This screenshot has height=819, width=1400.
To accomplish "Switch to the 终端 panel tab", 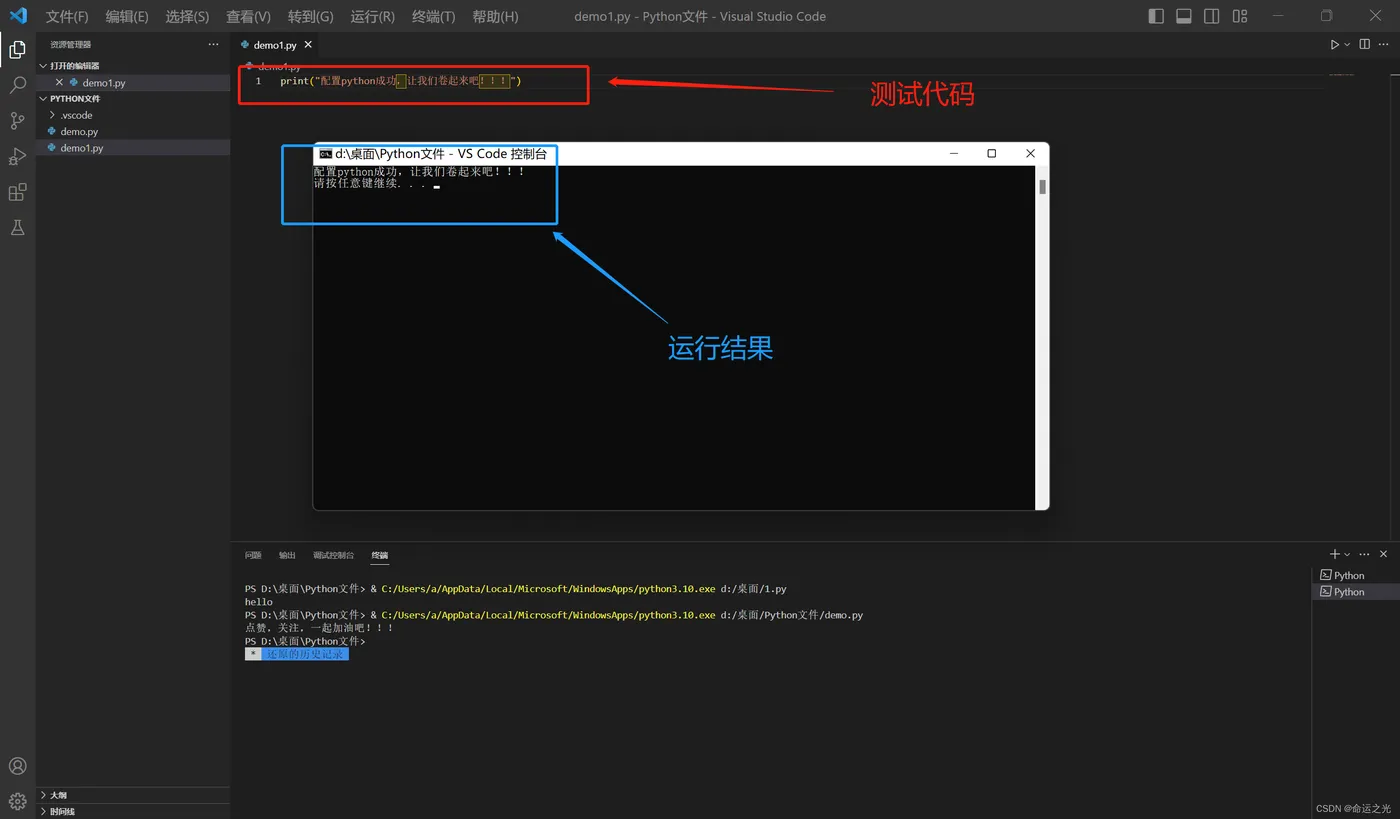I will point(380,555).
